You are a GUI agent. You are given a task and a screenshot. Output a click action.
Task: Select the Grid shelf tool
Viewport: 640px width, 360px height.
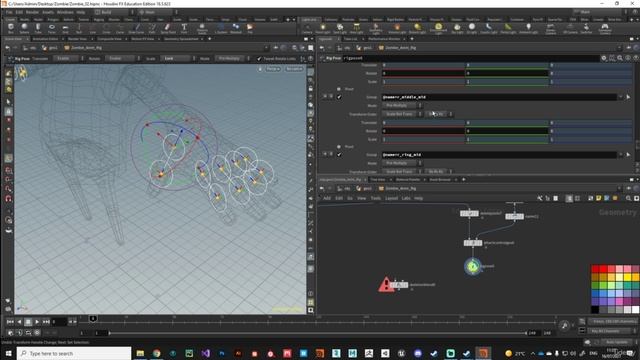click(65, 28)
